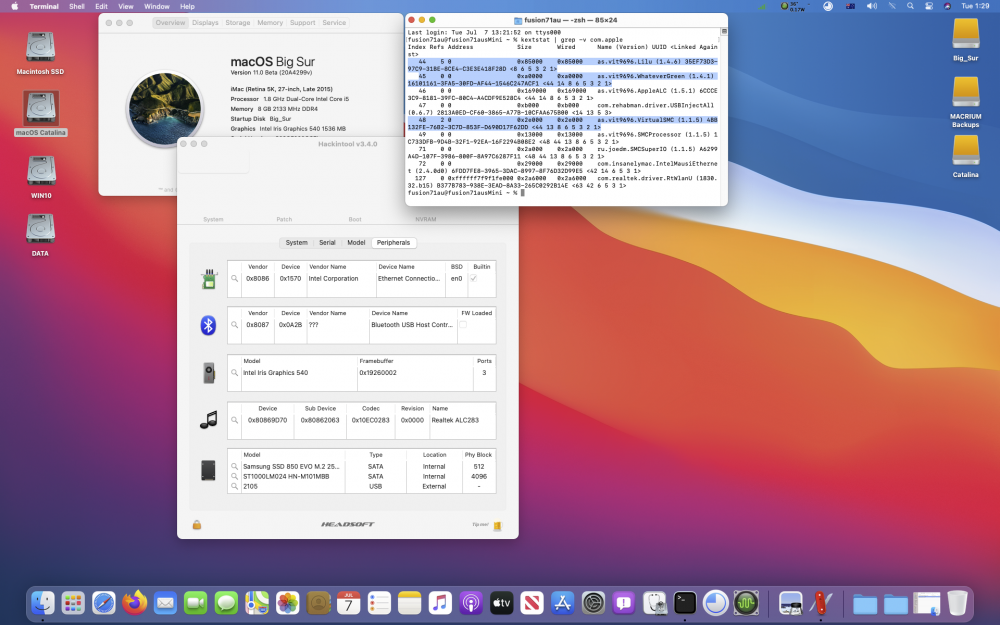Click the lock icon in Hackintool footer
The height and width of the screenshot is (625, 1000).
pos(197,525)
